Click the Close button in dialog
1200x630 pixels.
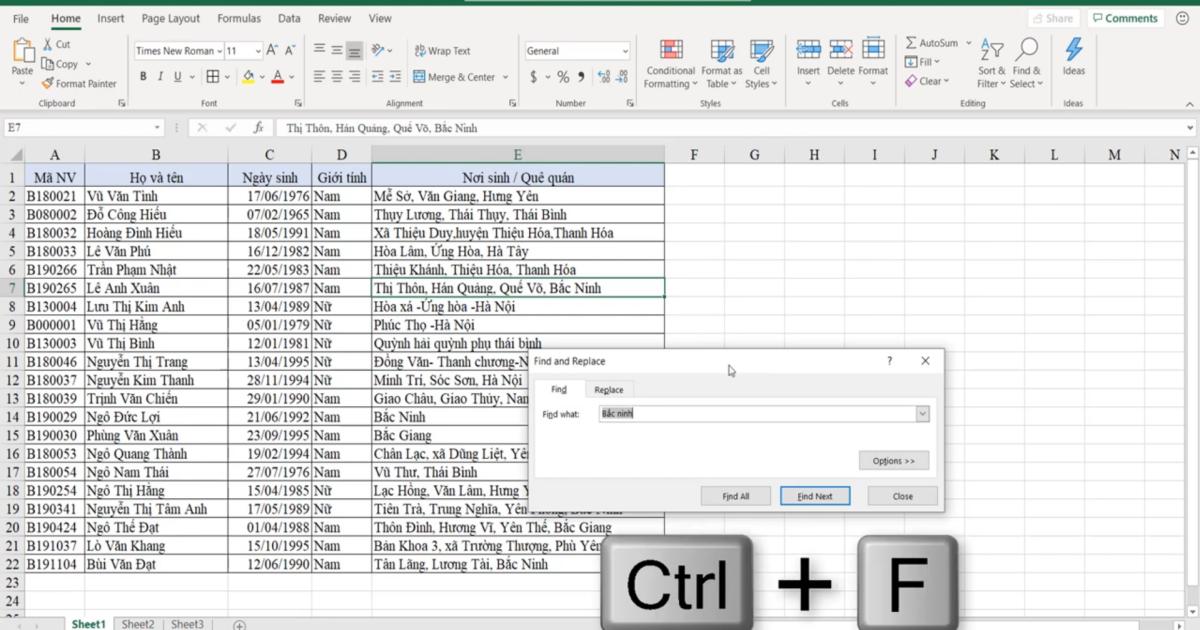(903, 496)
